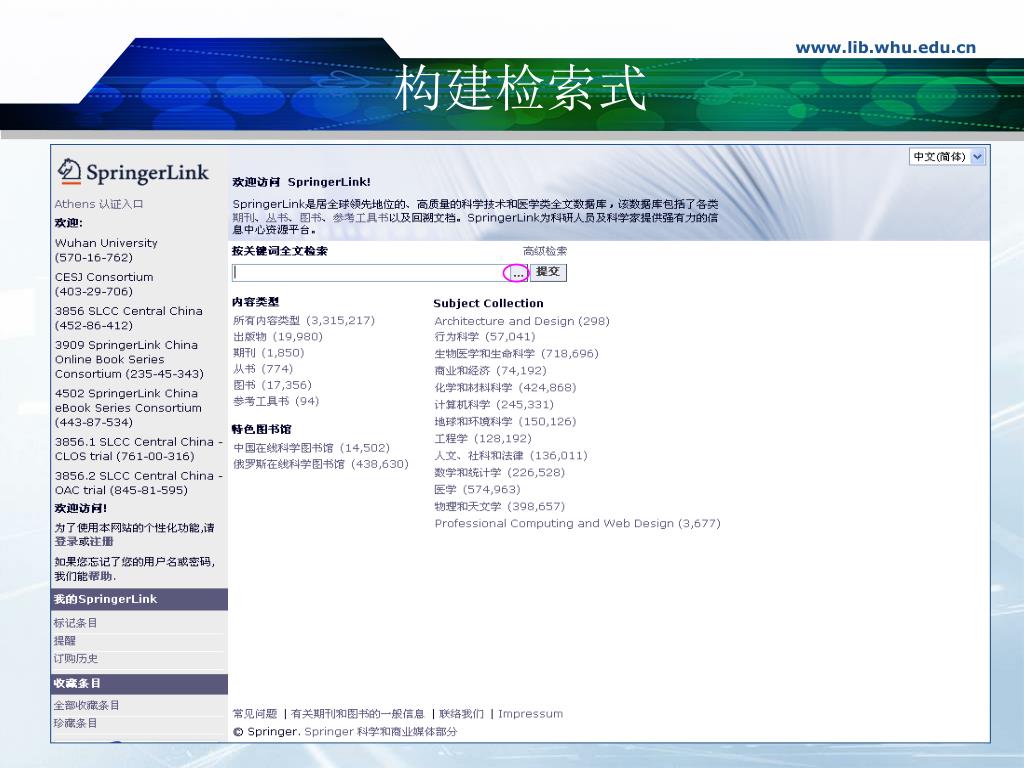Click 3856 SLCC Central China text
1024x768 pixels.
click(x=129, y=318)
